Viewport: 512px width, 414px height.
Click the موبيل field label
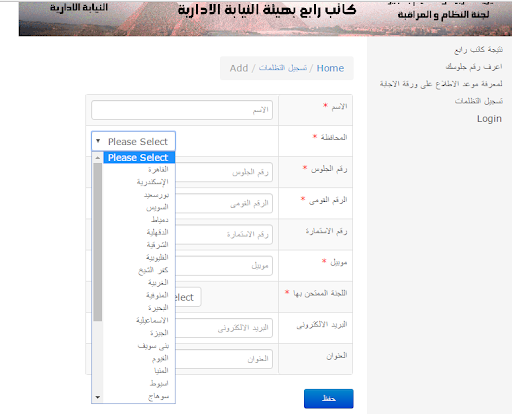(339, 262)
